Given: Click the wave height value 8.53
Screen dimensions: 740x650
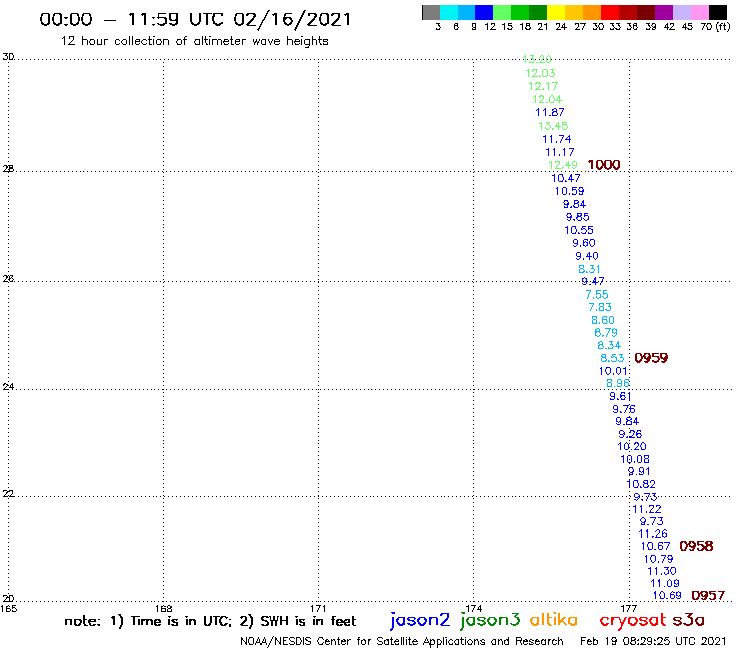Looking at the screenshot, I should coord(612,358).
